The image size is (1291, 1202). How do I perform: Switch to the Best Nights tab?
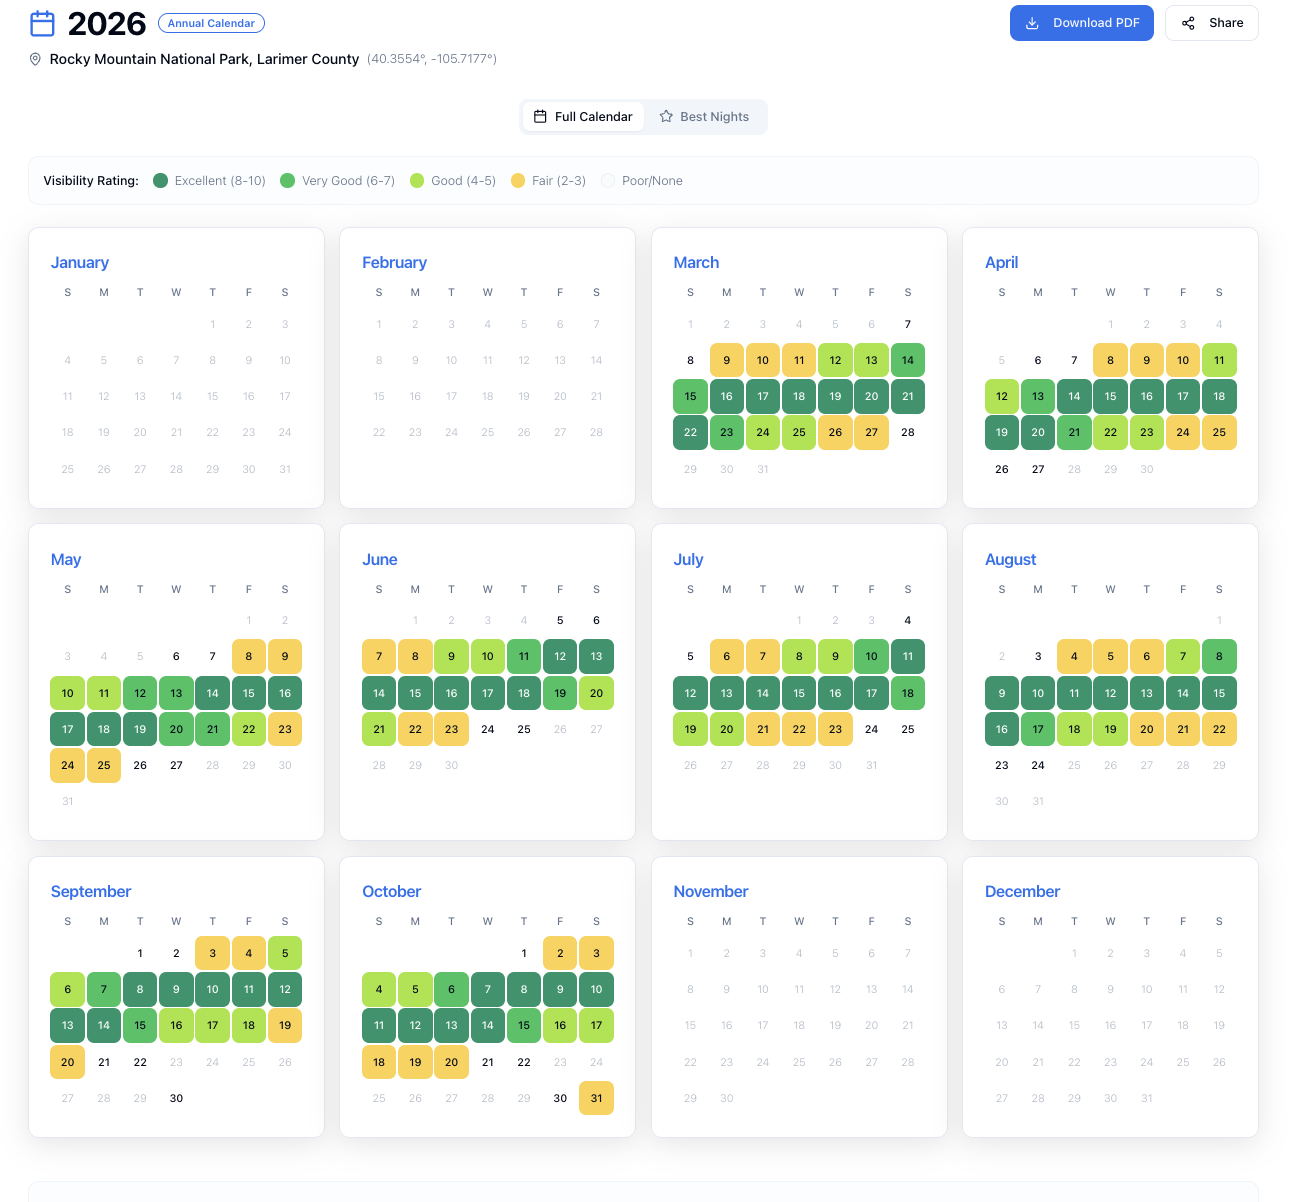point(706,116)
